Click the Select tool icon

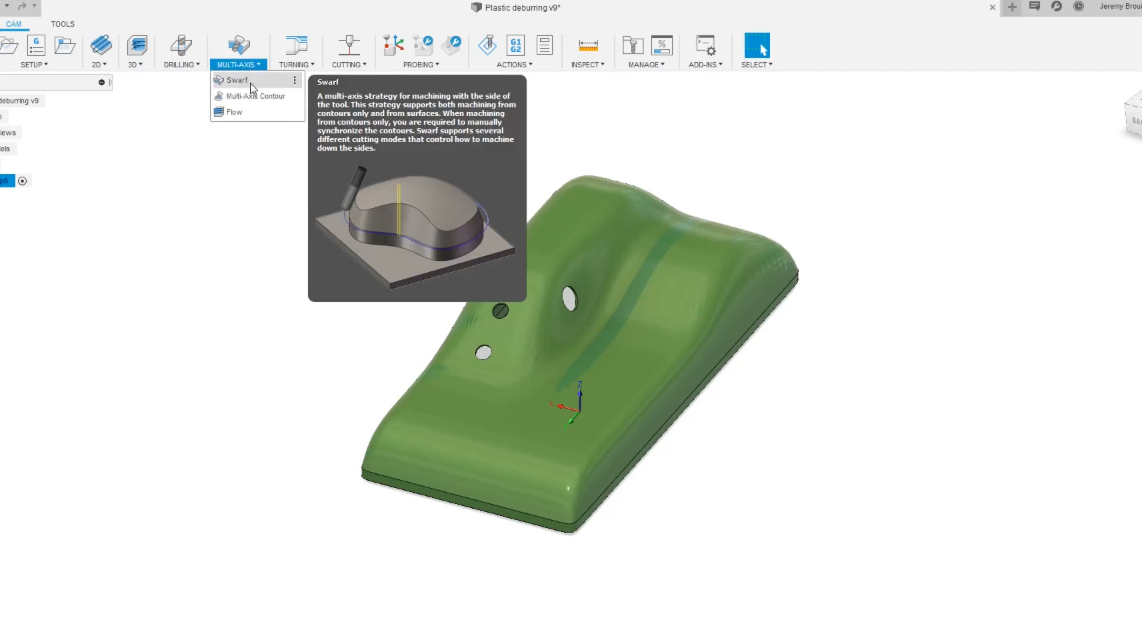coord(757,46)
